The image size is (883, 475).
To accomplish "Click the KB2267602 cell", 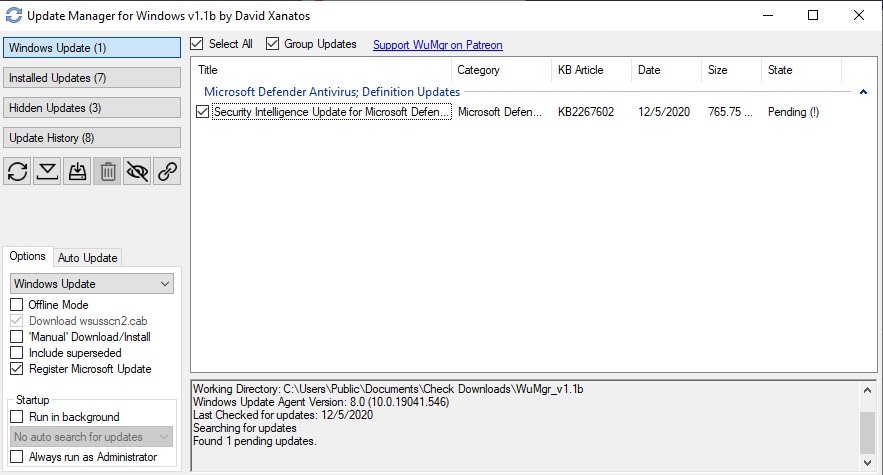I will (586, 112).
